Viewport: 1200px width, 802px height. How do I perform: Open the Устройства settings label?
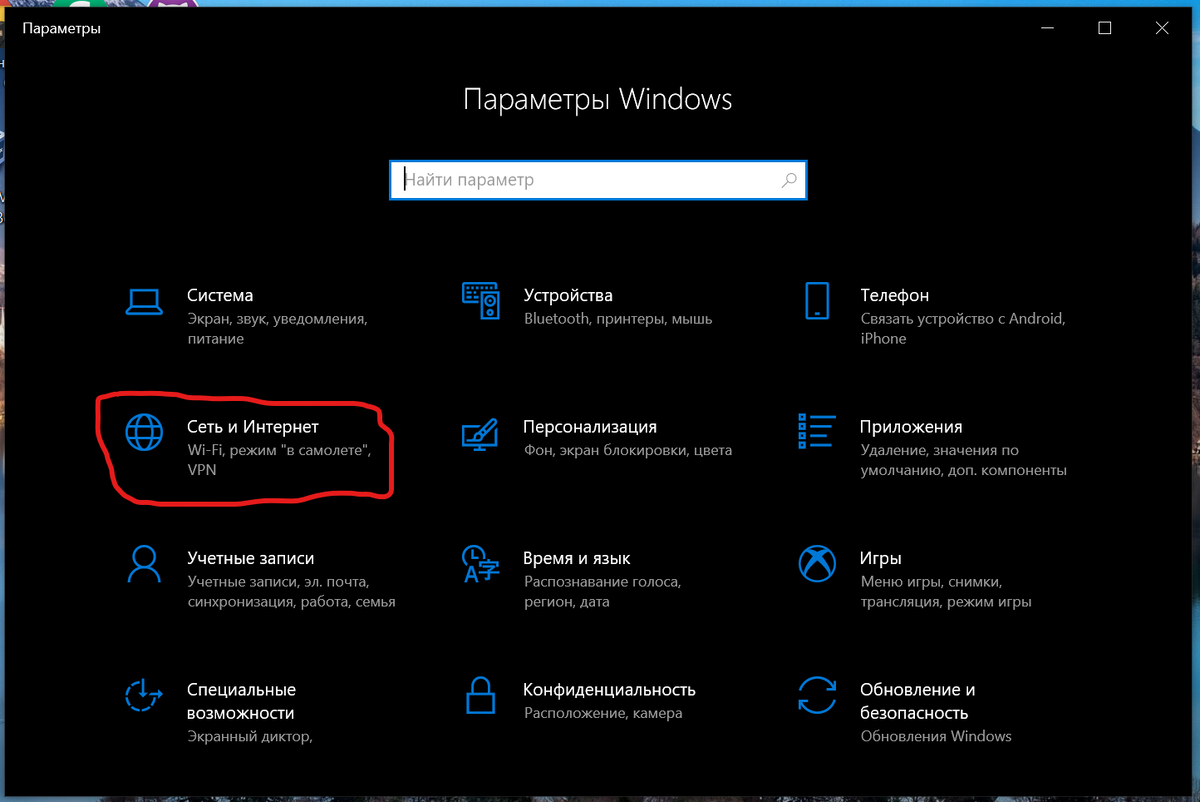(x=568, y=295)
